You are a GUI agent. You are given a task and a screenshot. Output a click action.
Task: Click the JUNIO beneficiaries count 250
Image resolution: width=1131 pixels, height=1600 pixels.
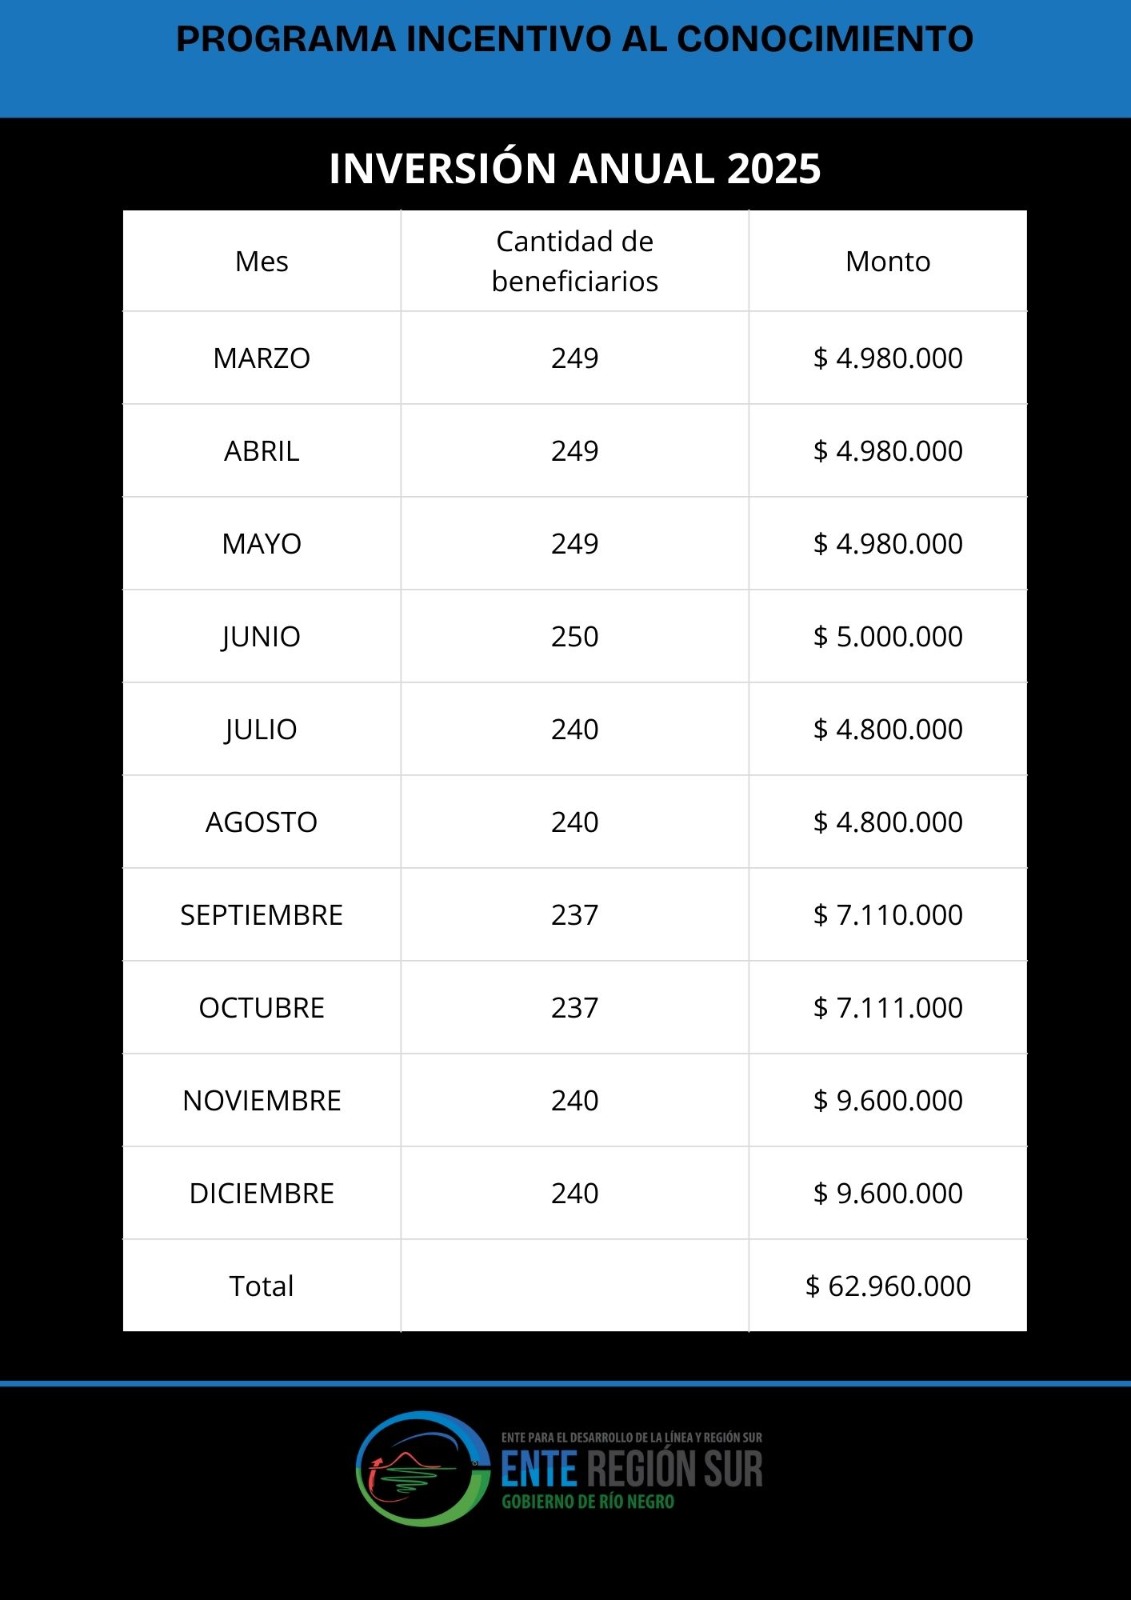click(574, 637)
